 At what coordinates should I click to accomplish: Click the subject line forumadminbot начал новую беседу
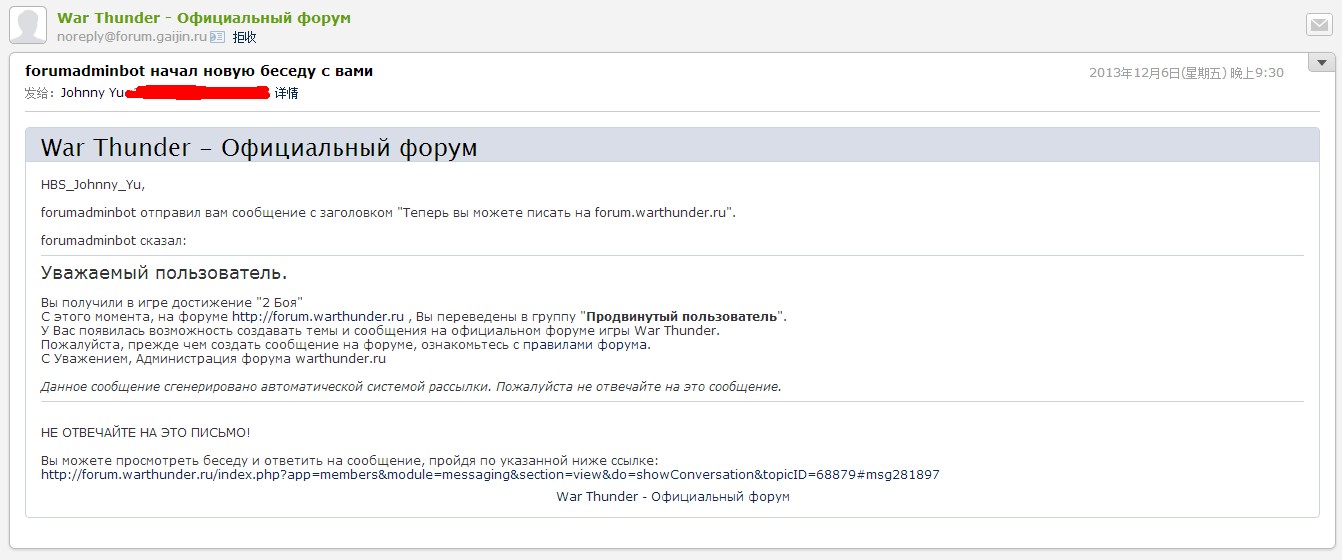point(199,71)
